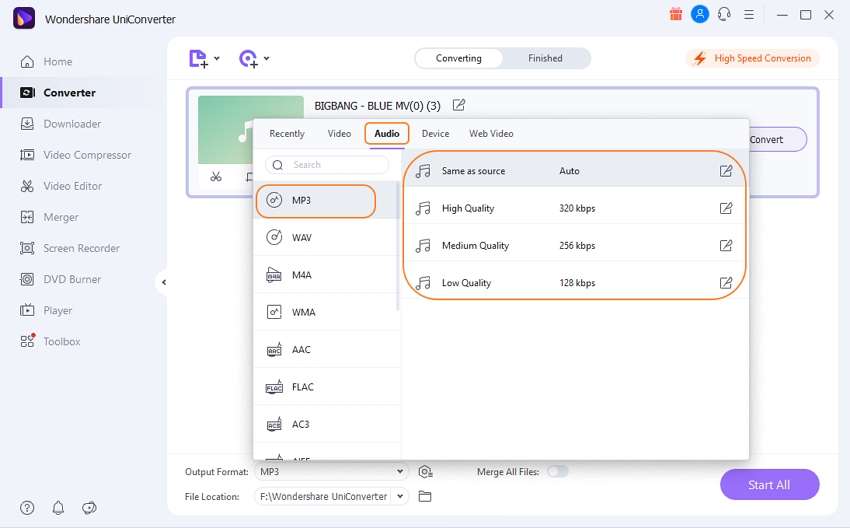Select the Same as source preset

pyautogui.click(x=575, y=171)
